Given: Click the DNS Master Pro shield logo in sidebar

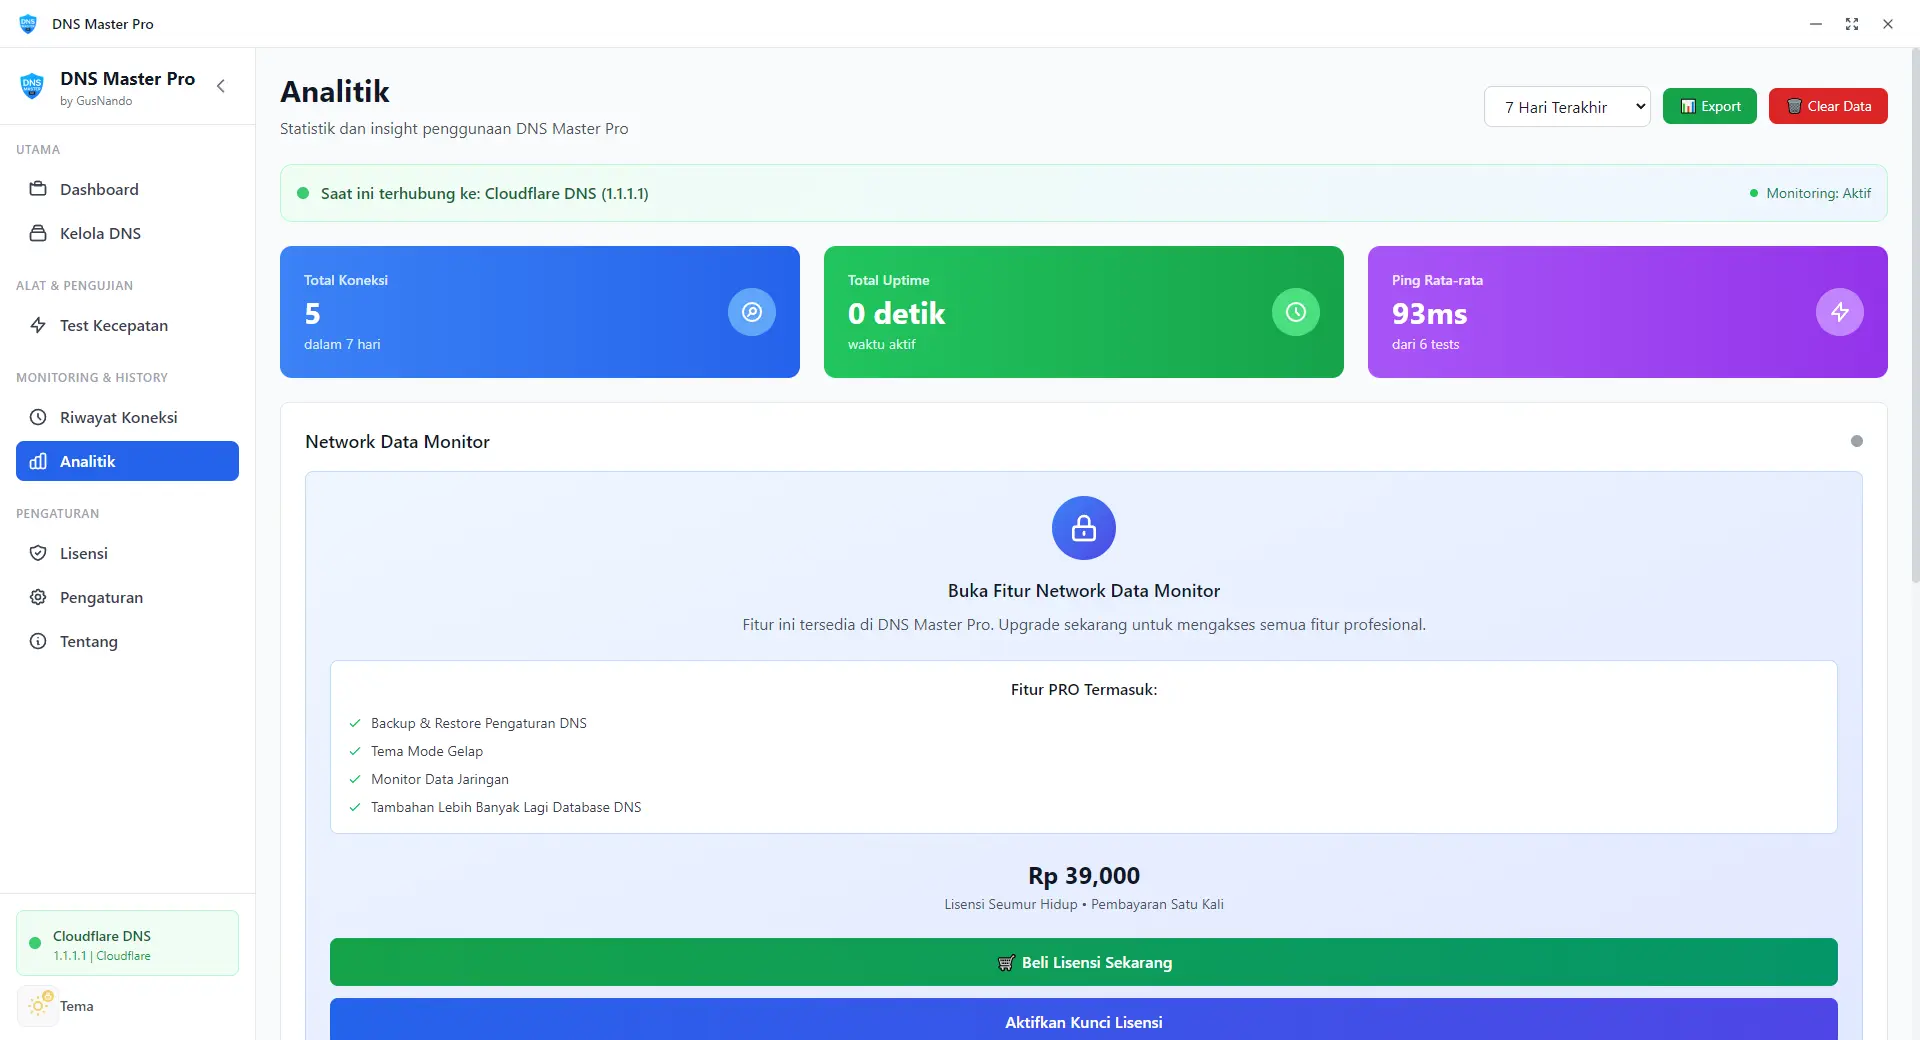Looking at the screenshot, I should click(32, 86).
